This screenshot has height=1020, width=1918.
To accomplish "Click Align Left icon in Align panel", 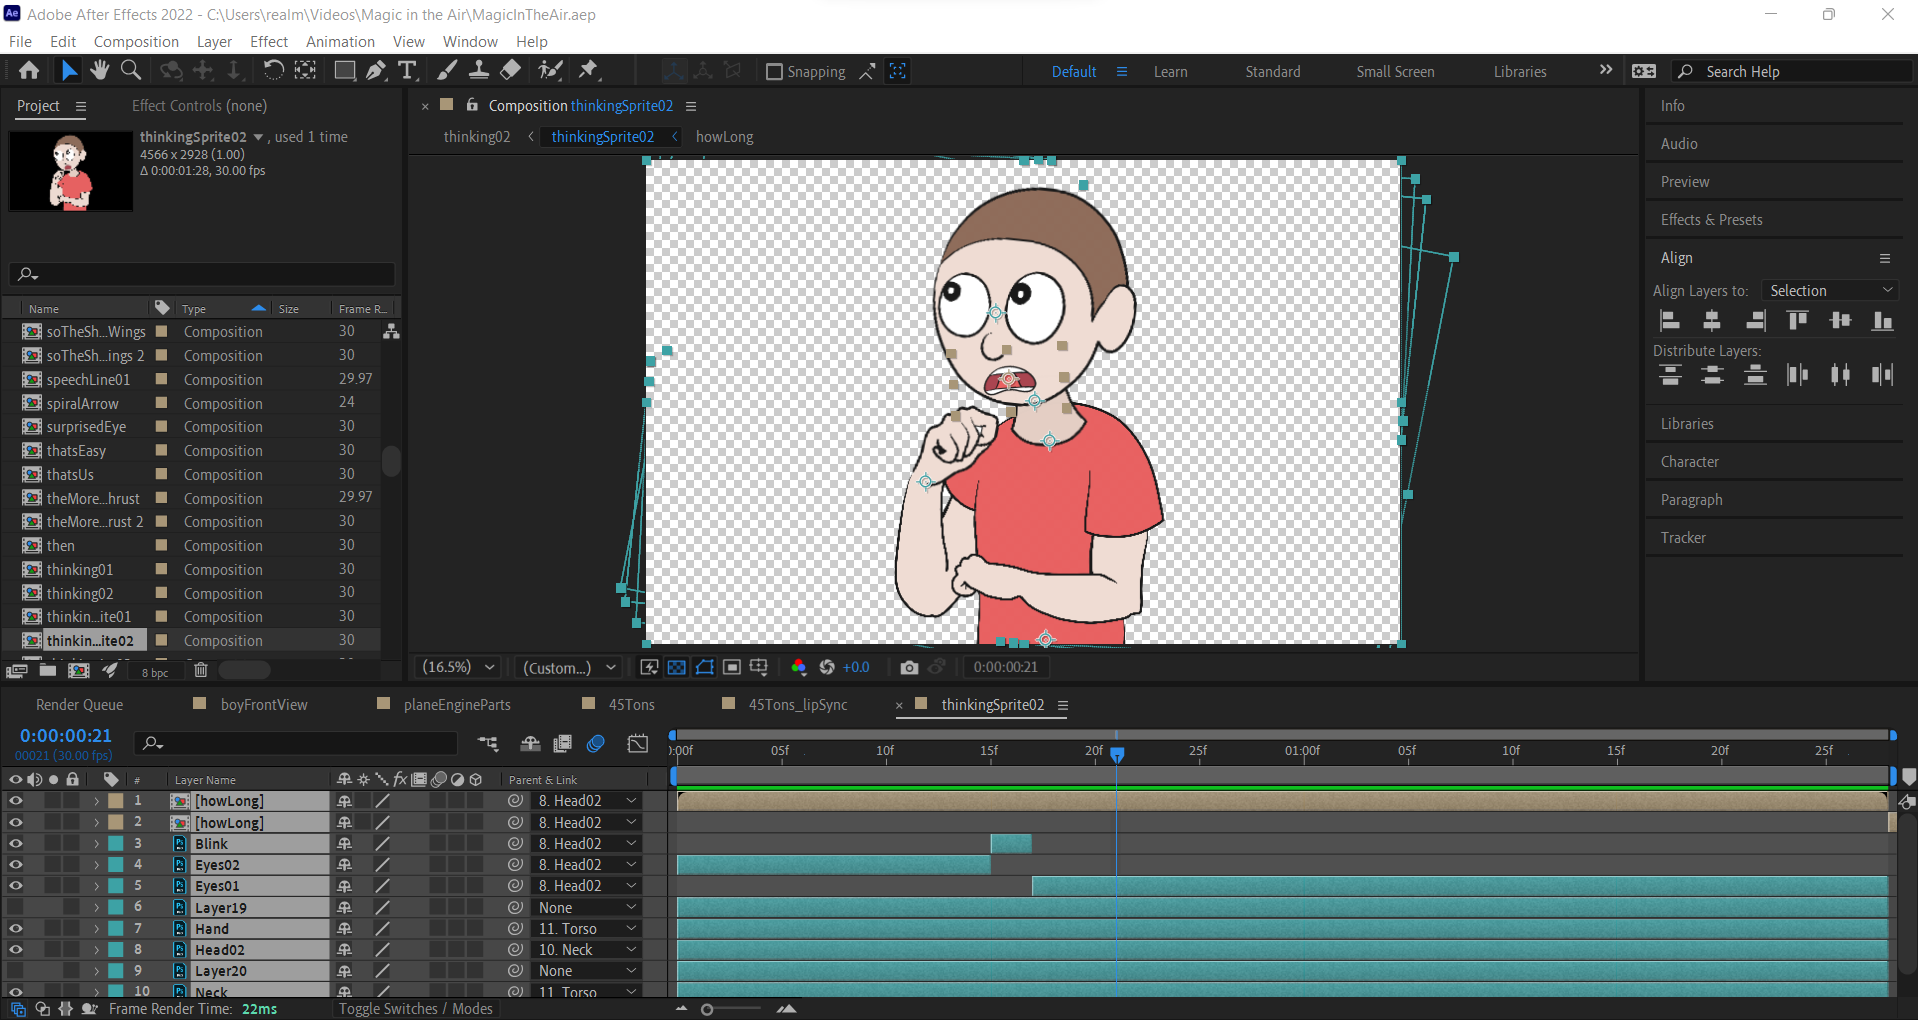I will tap(1670, 321).
